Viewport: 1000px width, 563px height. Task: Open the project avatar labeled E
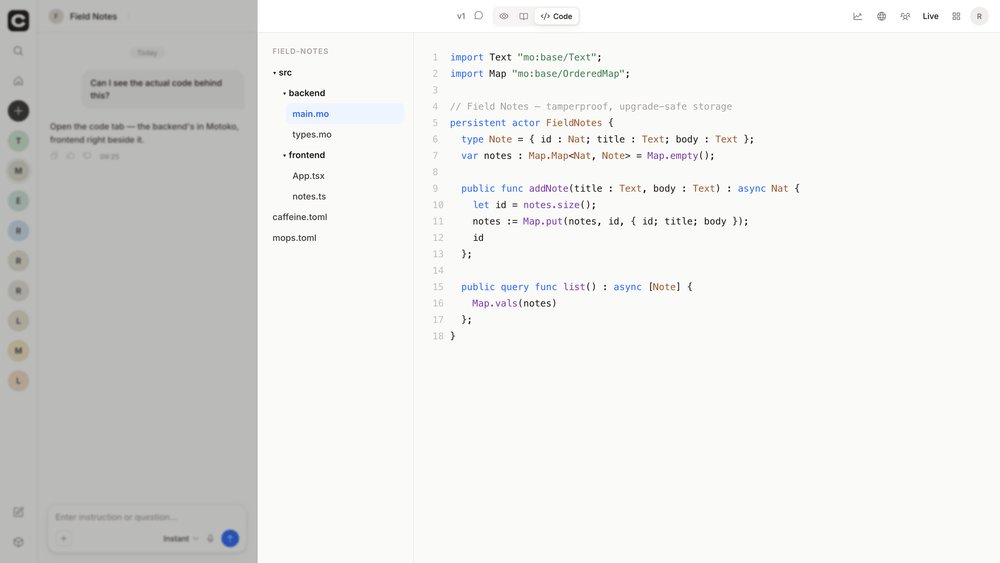tap(18, 201)
